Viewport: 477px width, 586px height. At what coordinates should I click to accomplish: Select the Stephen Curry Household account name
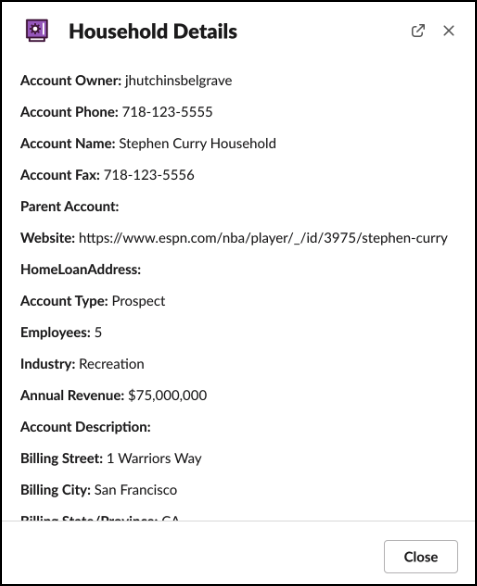point(197,144)
